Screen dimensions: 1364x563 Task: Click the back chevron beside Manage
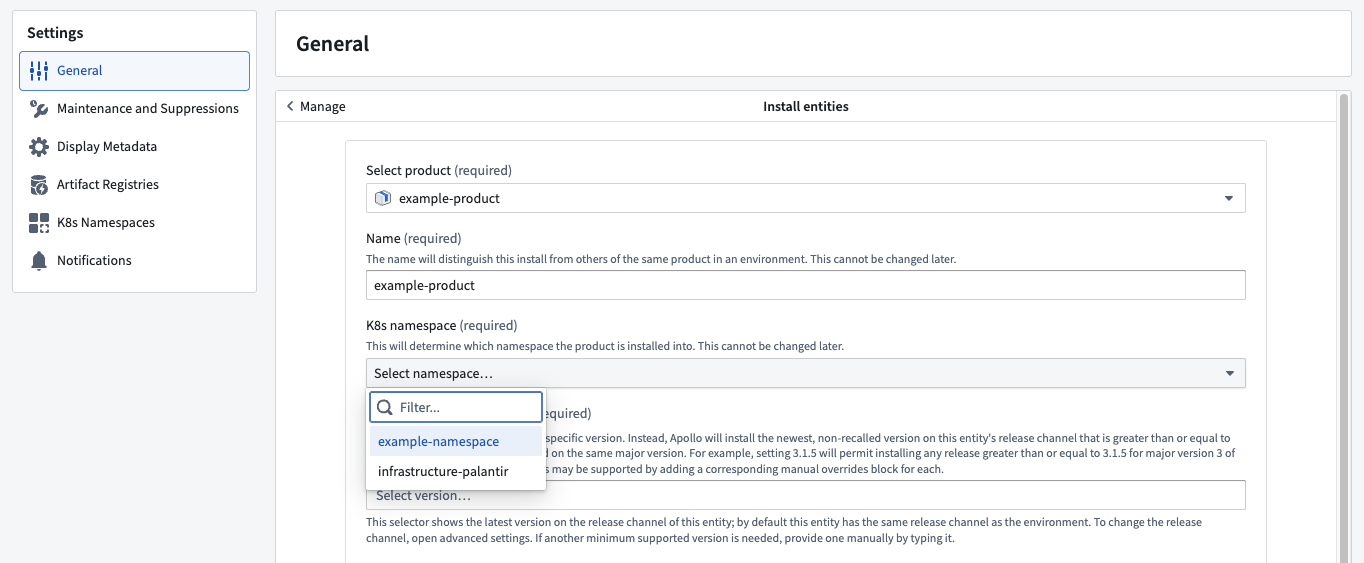(290, 106)
